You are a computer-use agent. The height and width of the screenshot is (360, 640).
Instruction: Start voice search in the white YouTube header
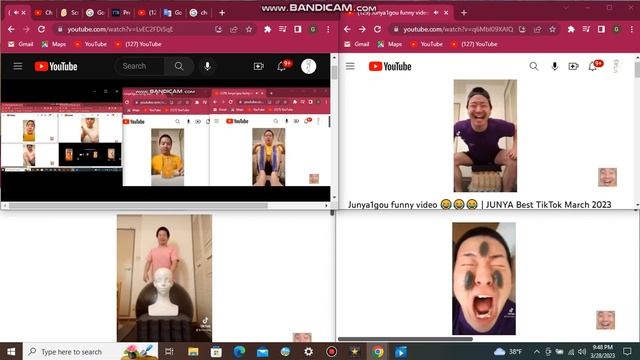pyautogui.click(x=554, y=66)
